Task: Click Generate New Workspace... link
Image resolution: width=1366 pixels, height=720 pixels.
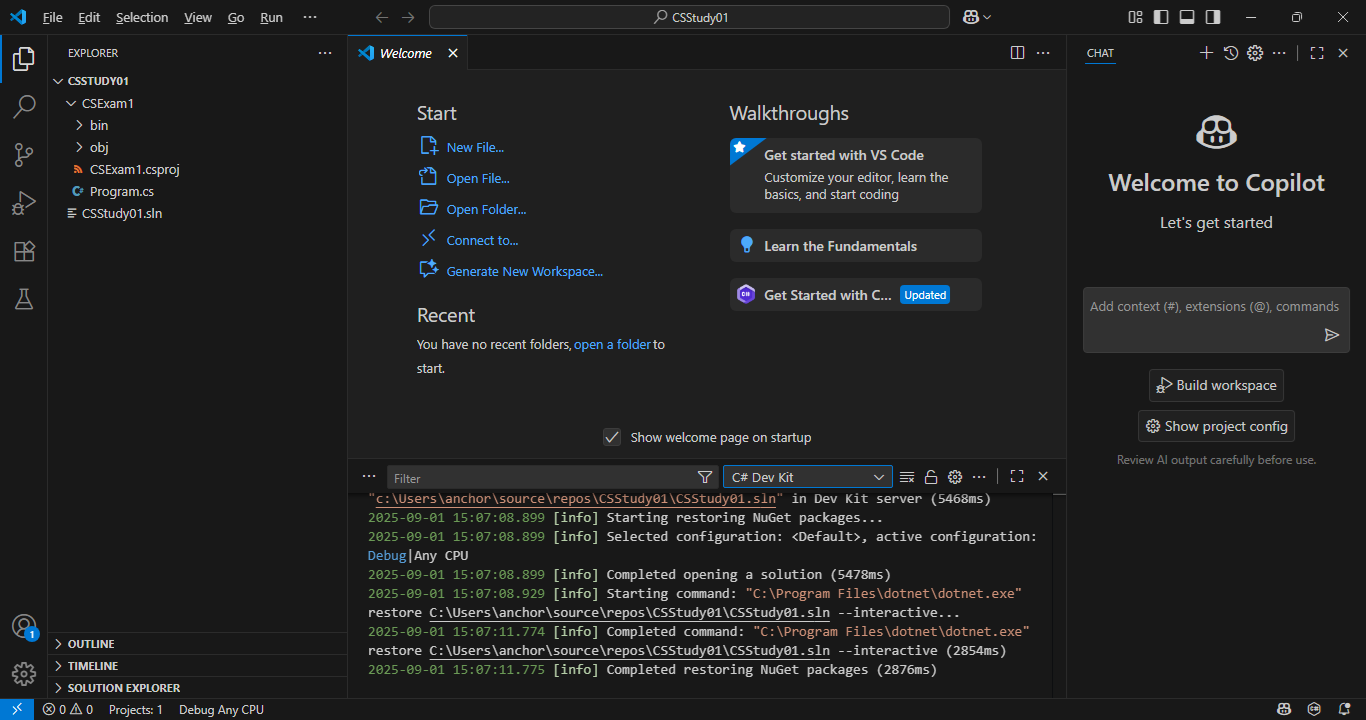Action: click(525, 271)
